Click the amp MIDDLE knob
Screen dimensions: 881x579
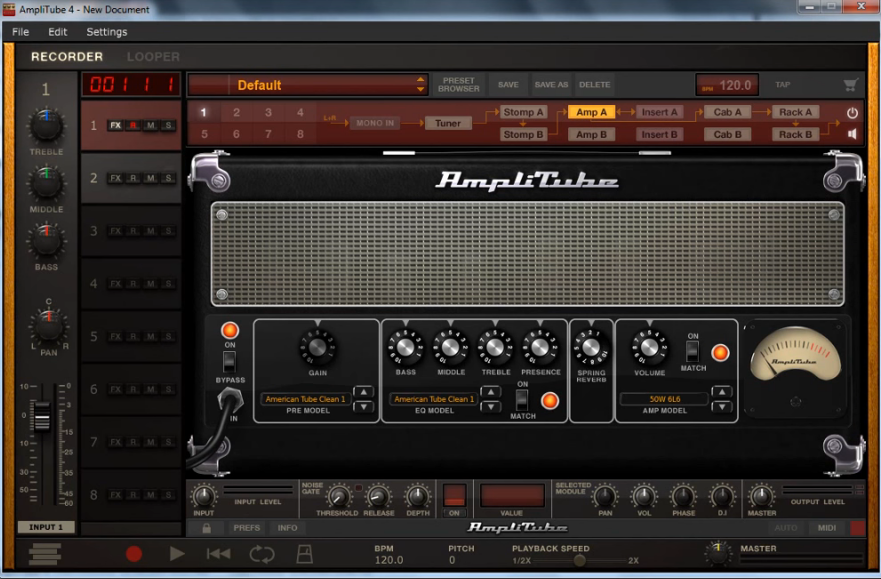tap(450, 348)
